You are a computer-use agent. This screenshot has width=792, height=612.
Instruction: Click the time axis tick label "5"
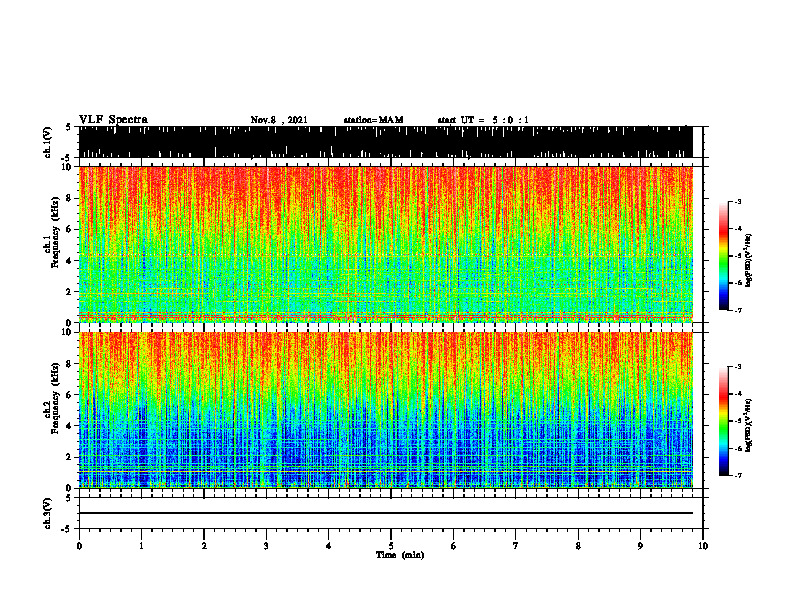coord(391,546)
